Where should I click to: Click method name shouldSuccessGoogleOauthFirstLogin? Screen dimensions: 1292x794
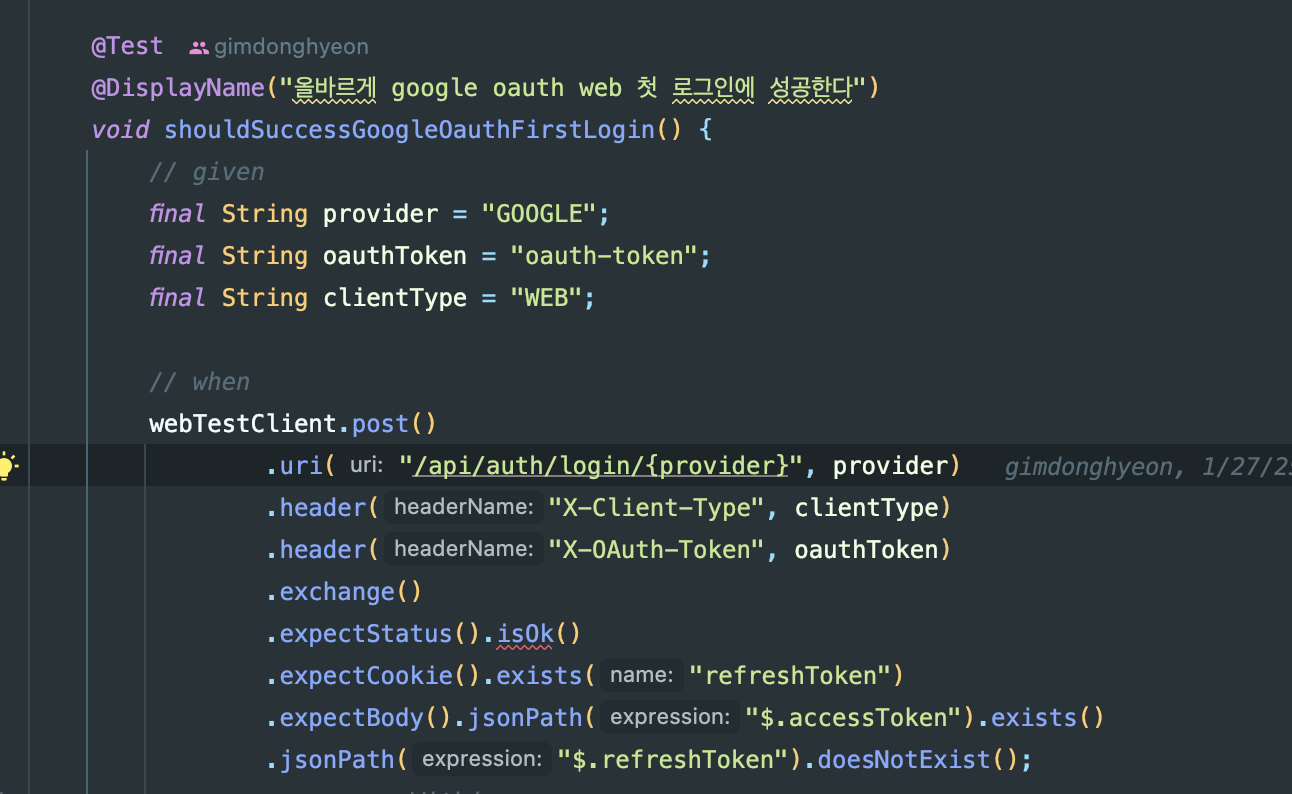[x=409, y=130]
